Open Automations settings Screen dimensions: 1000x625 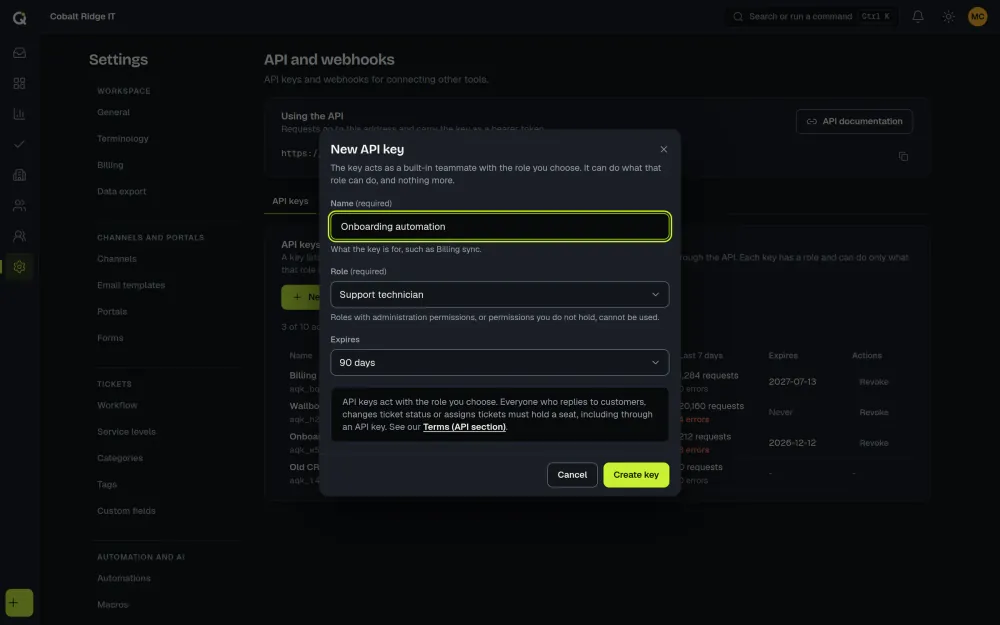click(124, 578)
